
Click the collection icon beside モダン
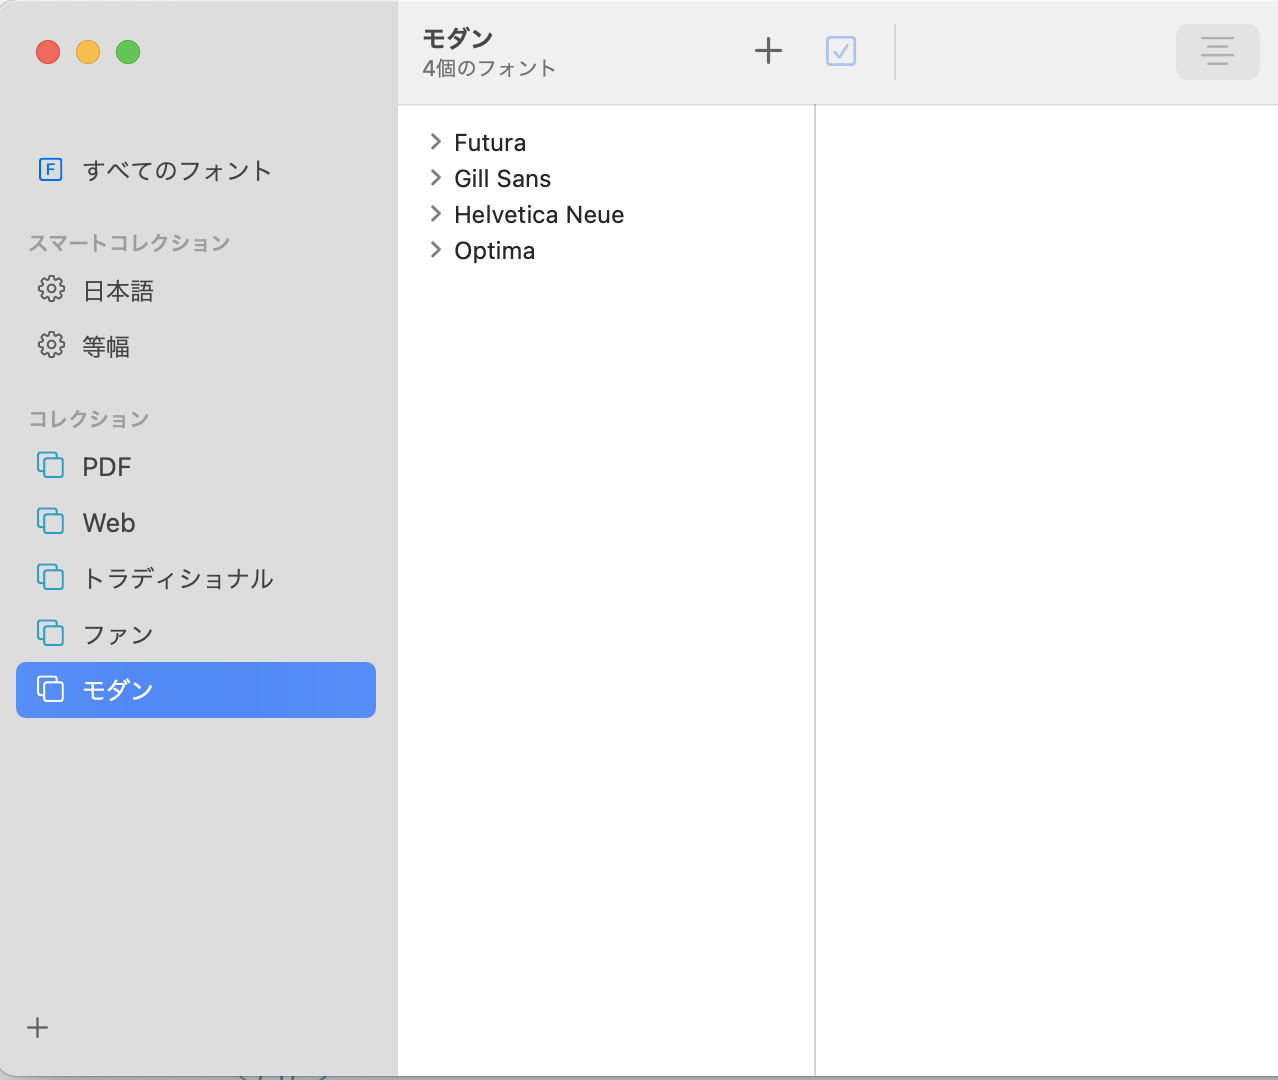(x=50, y=689)
